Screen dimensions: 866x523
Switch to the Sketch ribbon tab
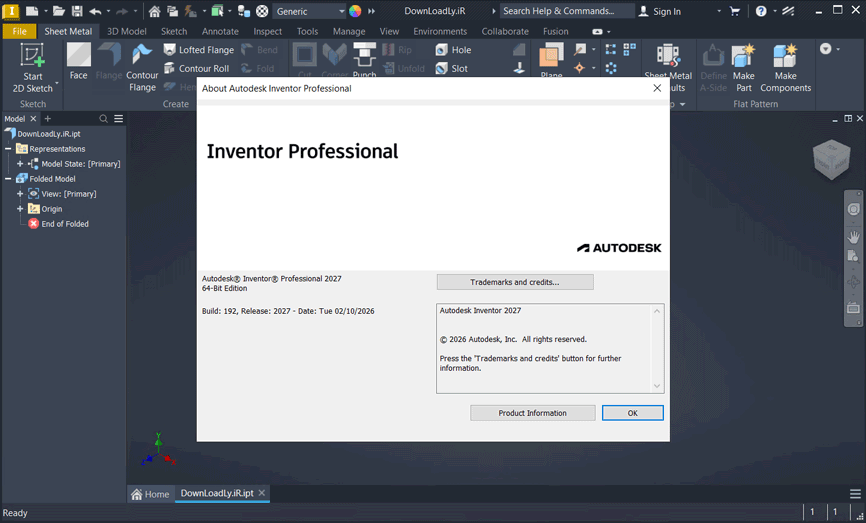click(174, 31)
